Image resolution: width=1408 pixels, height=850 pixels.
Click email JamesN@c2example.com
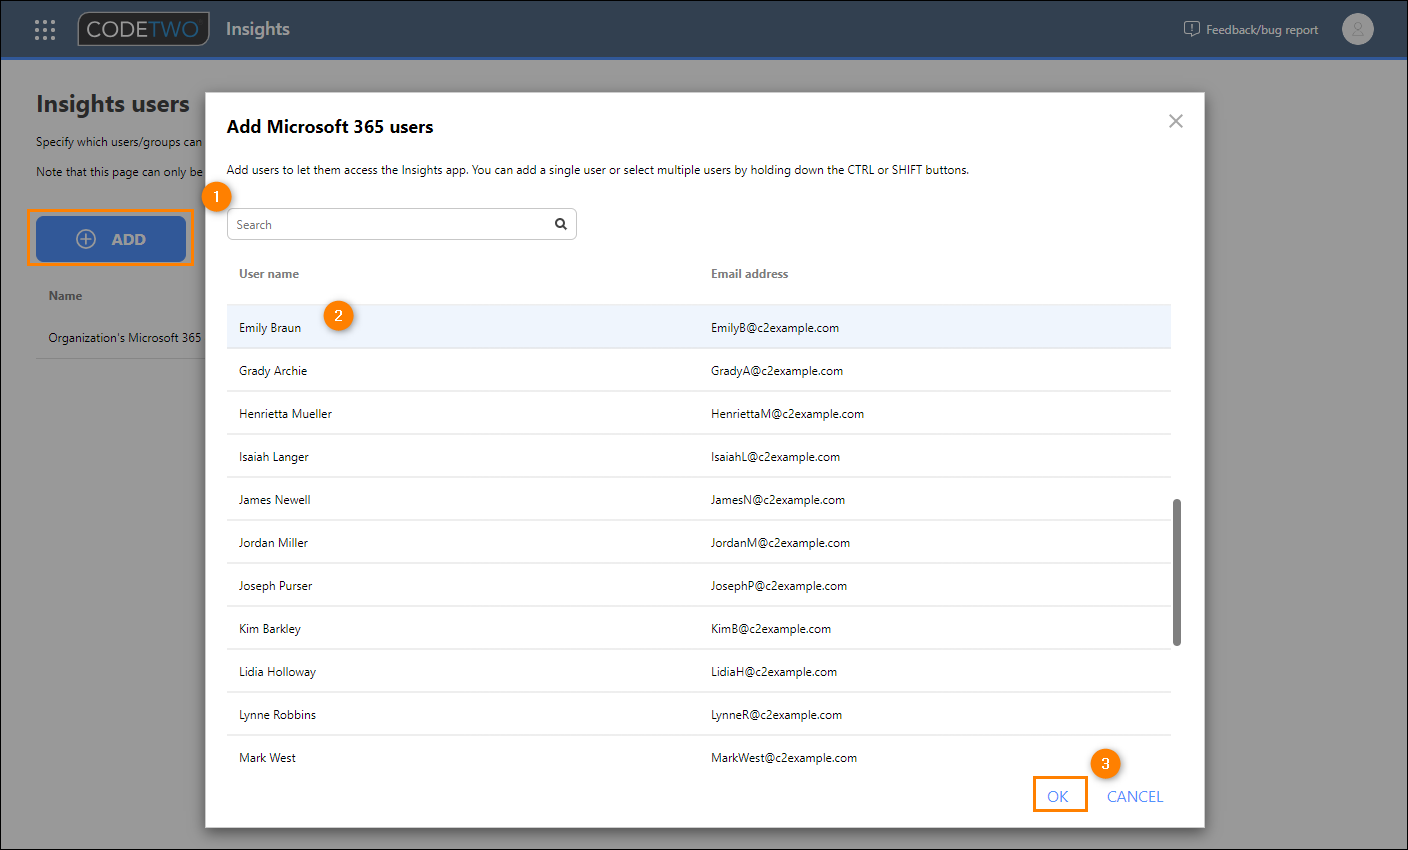pyautogui.click(x=778, y=500)
